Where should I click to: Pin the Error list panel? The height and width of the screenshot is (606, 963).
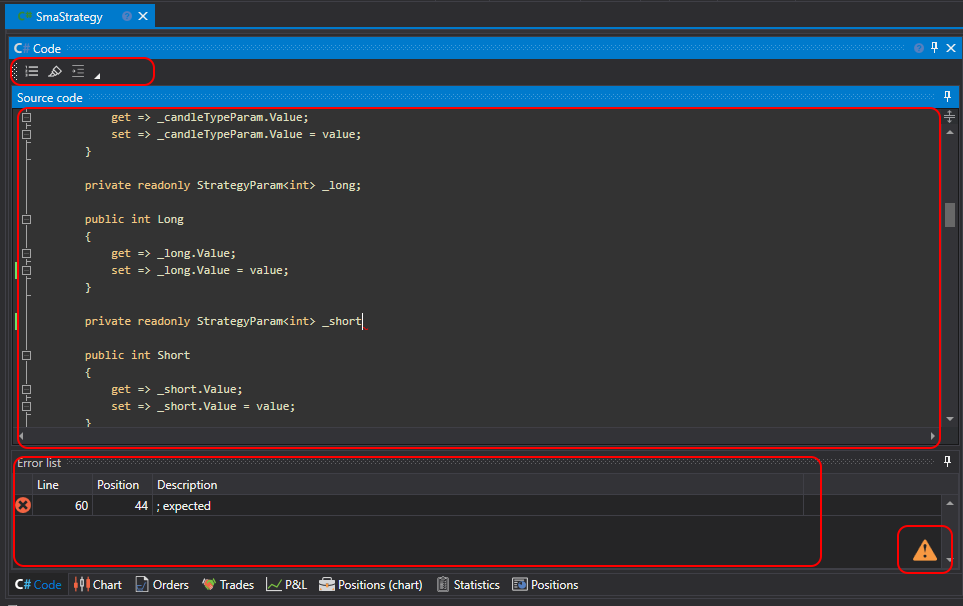pos(947,461)
